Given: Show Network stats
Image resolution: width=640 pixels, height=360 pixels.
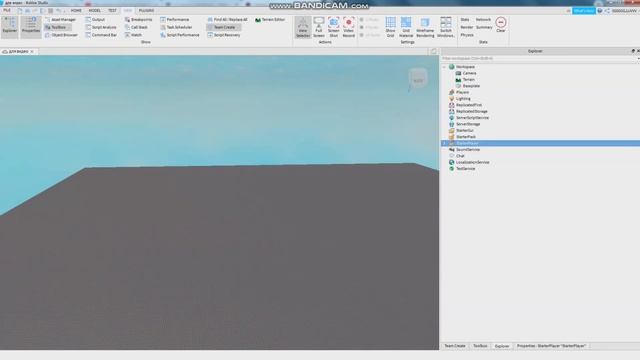Looking at the screenshot, I should click(483, 20).
